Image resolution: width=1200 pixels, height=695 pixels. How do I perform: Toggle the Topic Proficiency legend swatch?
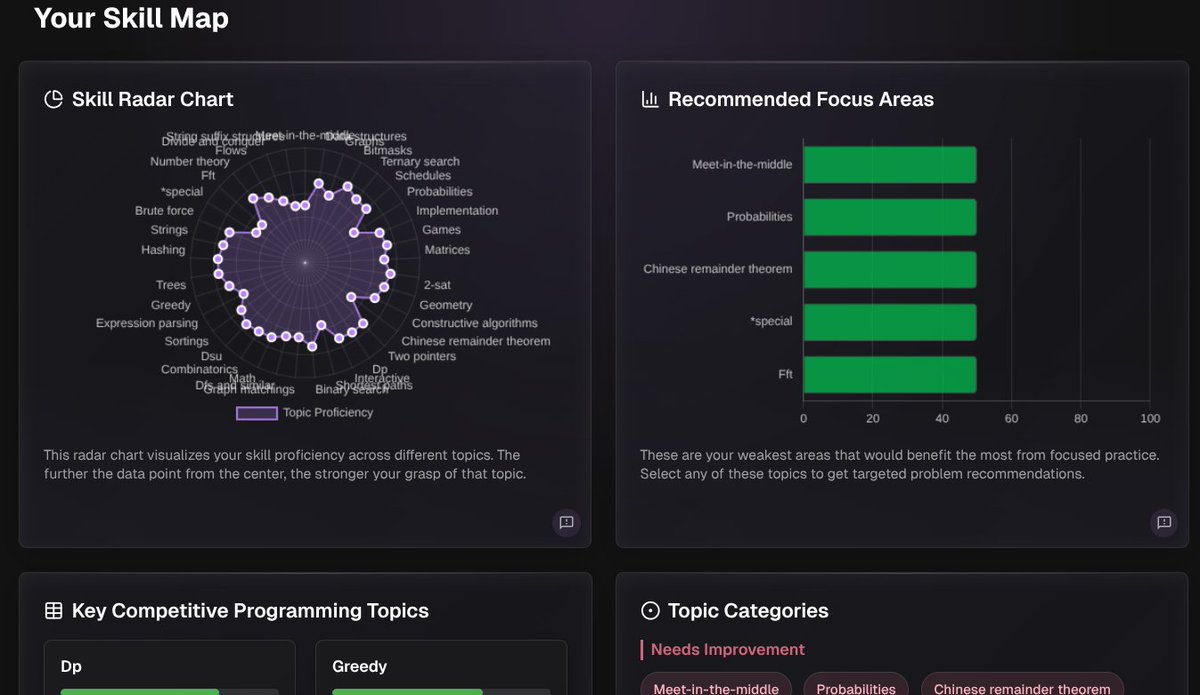[x=257, y=412]
